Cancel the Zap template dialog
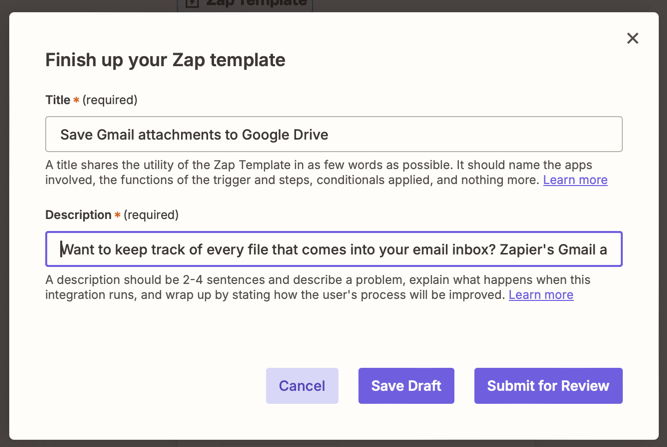667x447 pixels. [x=302, y=386]
